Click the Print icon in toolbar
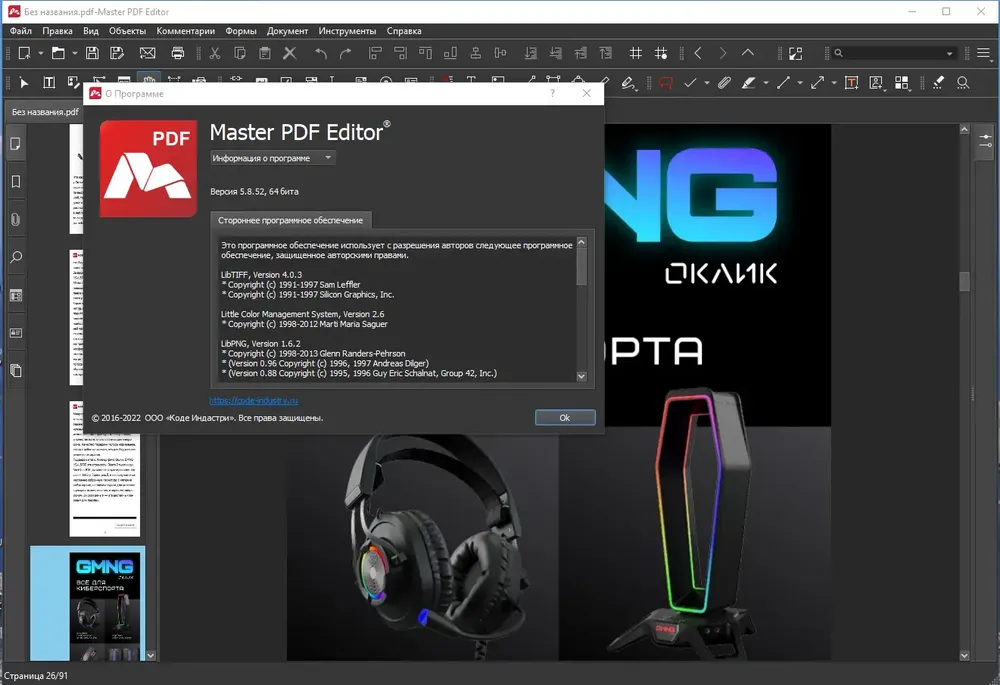 [178, 54]
